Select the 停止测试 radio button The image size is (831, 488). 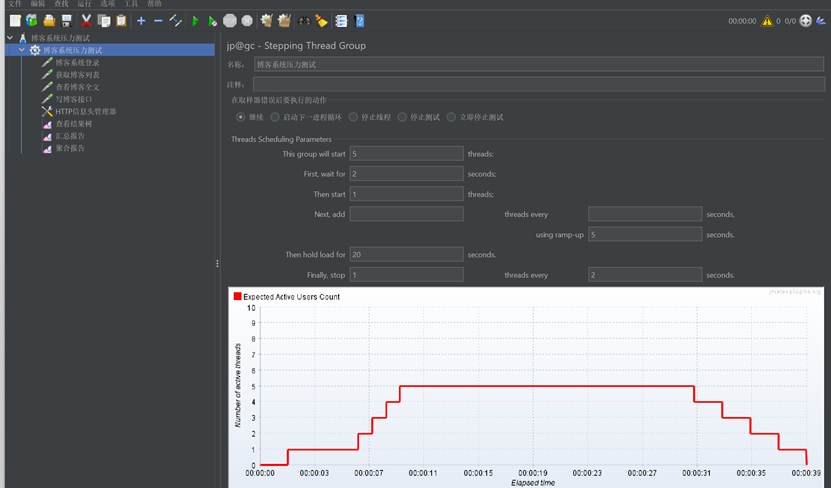click(x=402, y=117)
